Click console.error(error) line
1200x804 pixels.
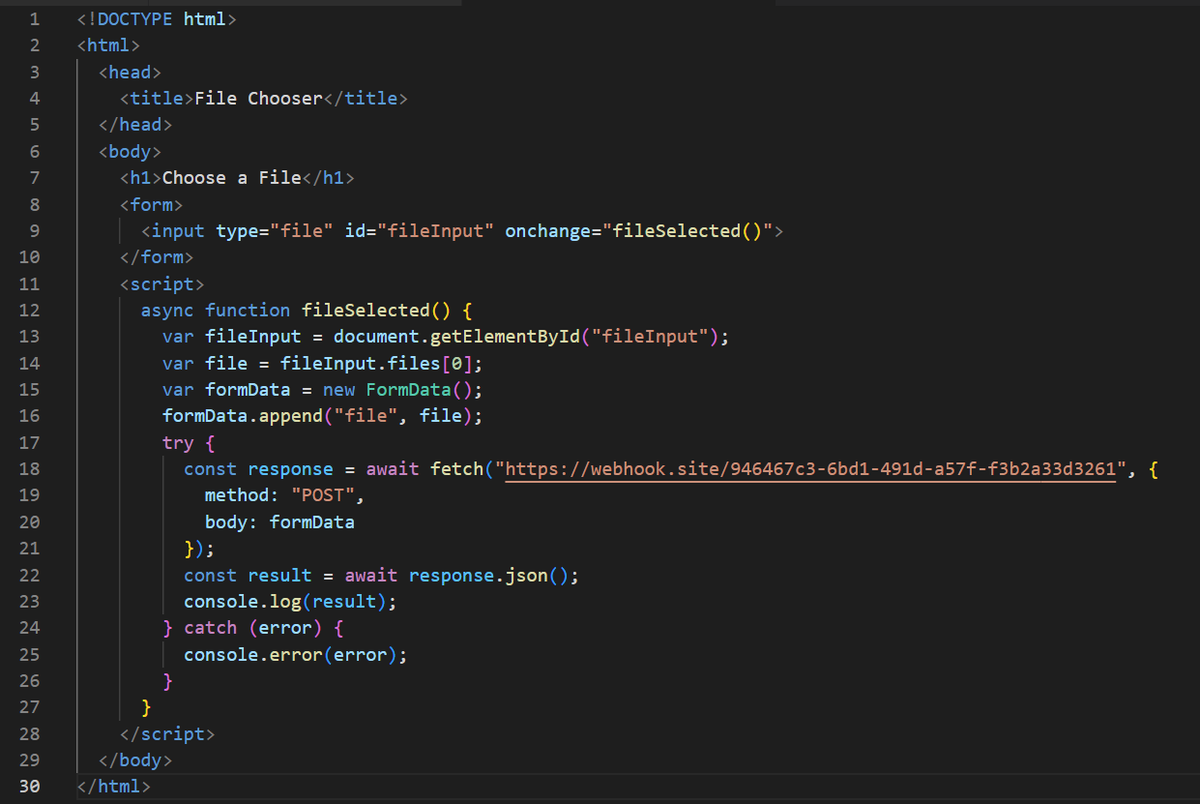pos(296,655)
